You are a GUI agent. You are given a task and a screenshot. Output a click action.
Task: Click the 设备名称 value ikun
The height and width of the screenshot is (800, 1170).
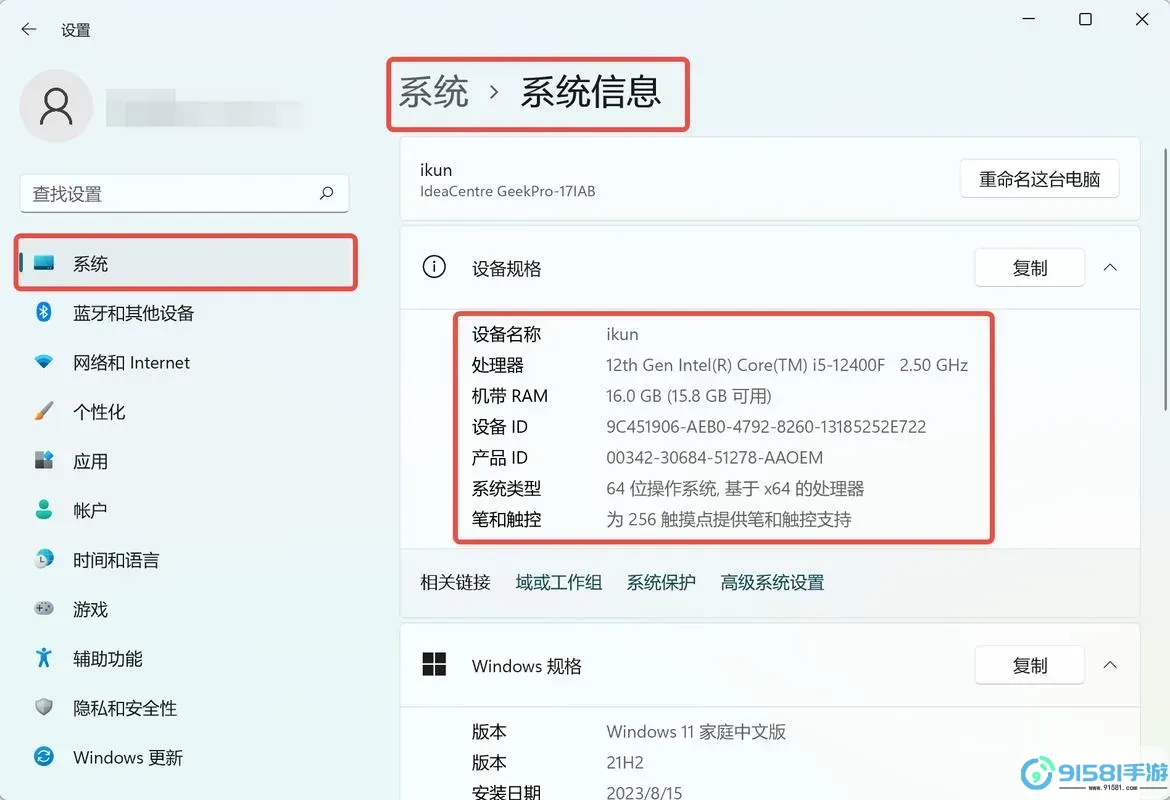[622, 334]
